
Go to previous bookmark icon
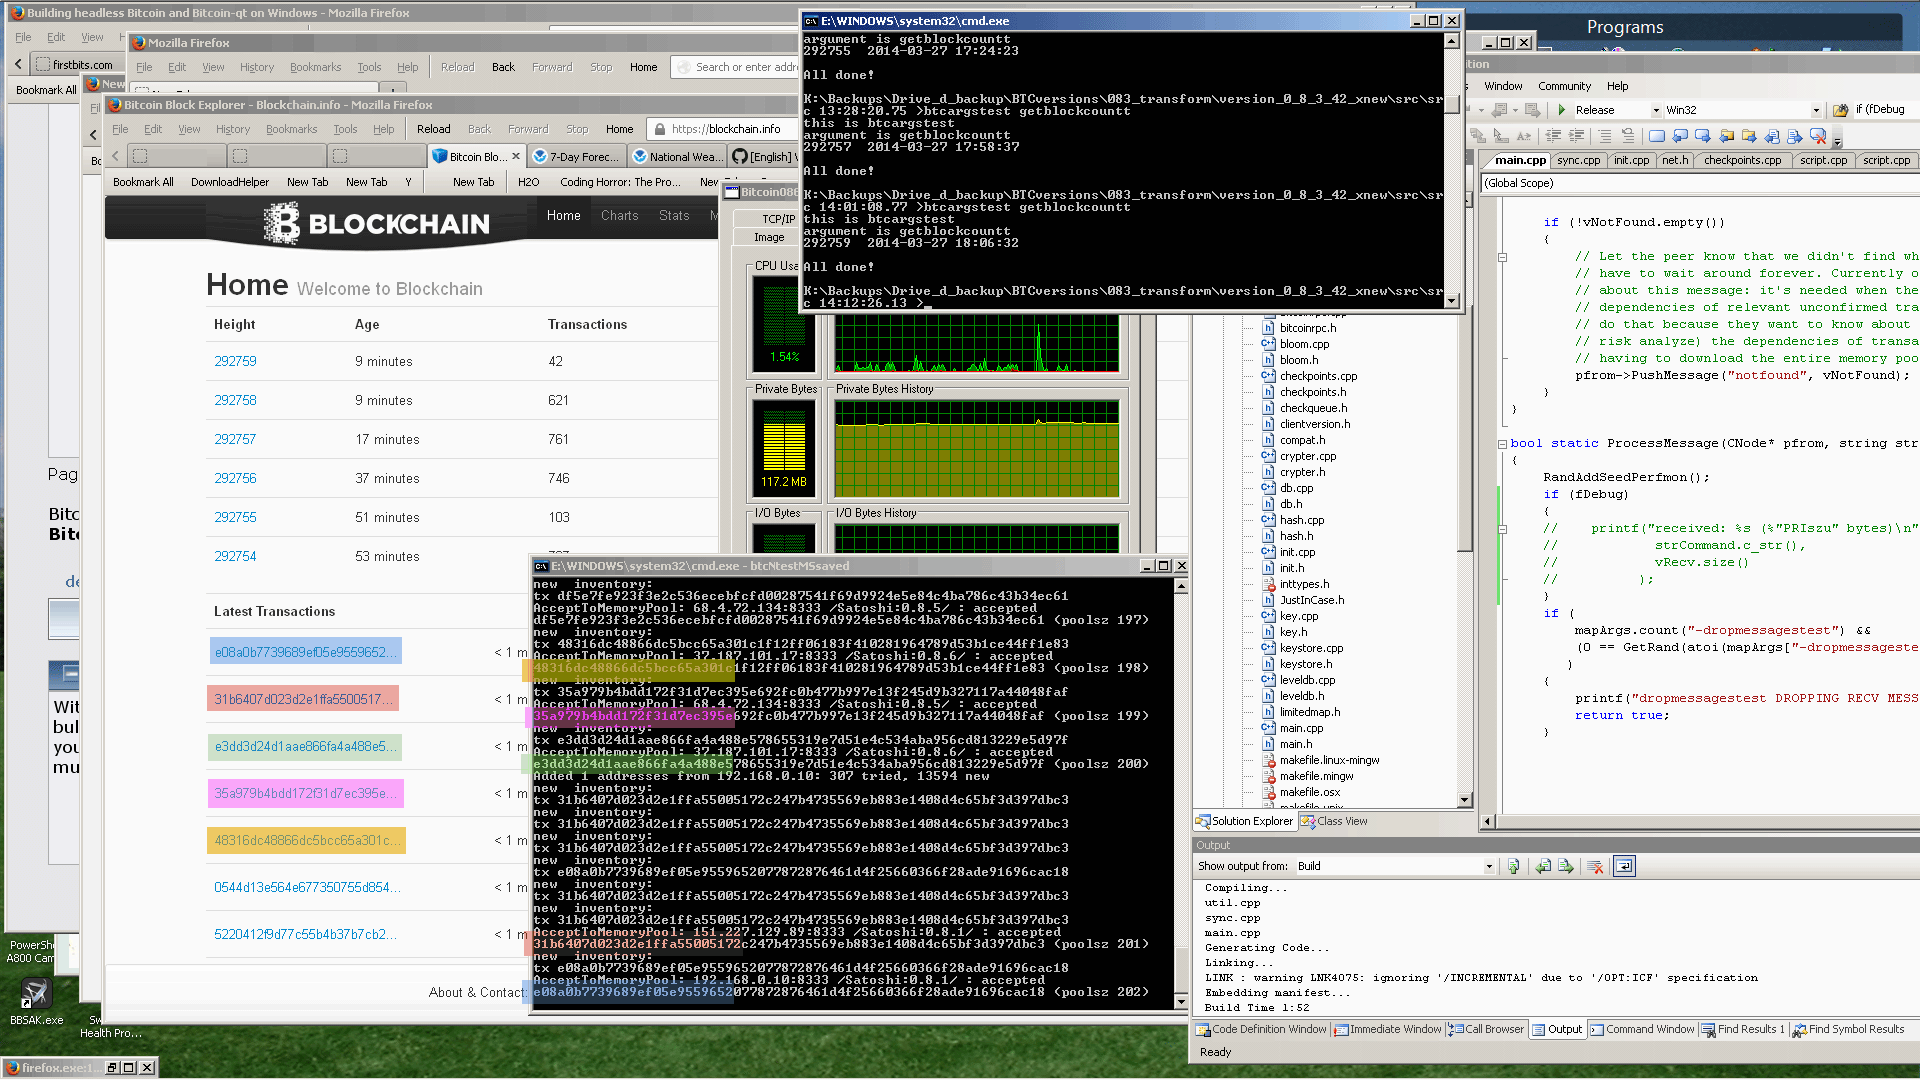(1680, 136)
